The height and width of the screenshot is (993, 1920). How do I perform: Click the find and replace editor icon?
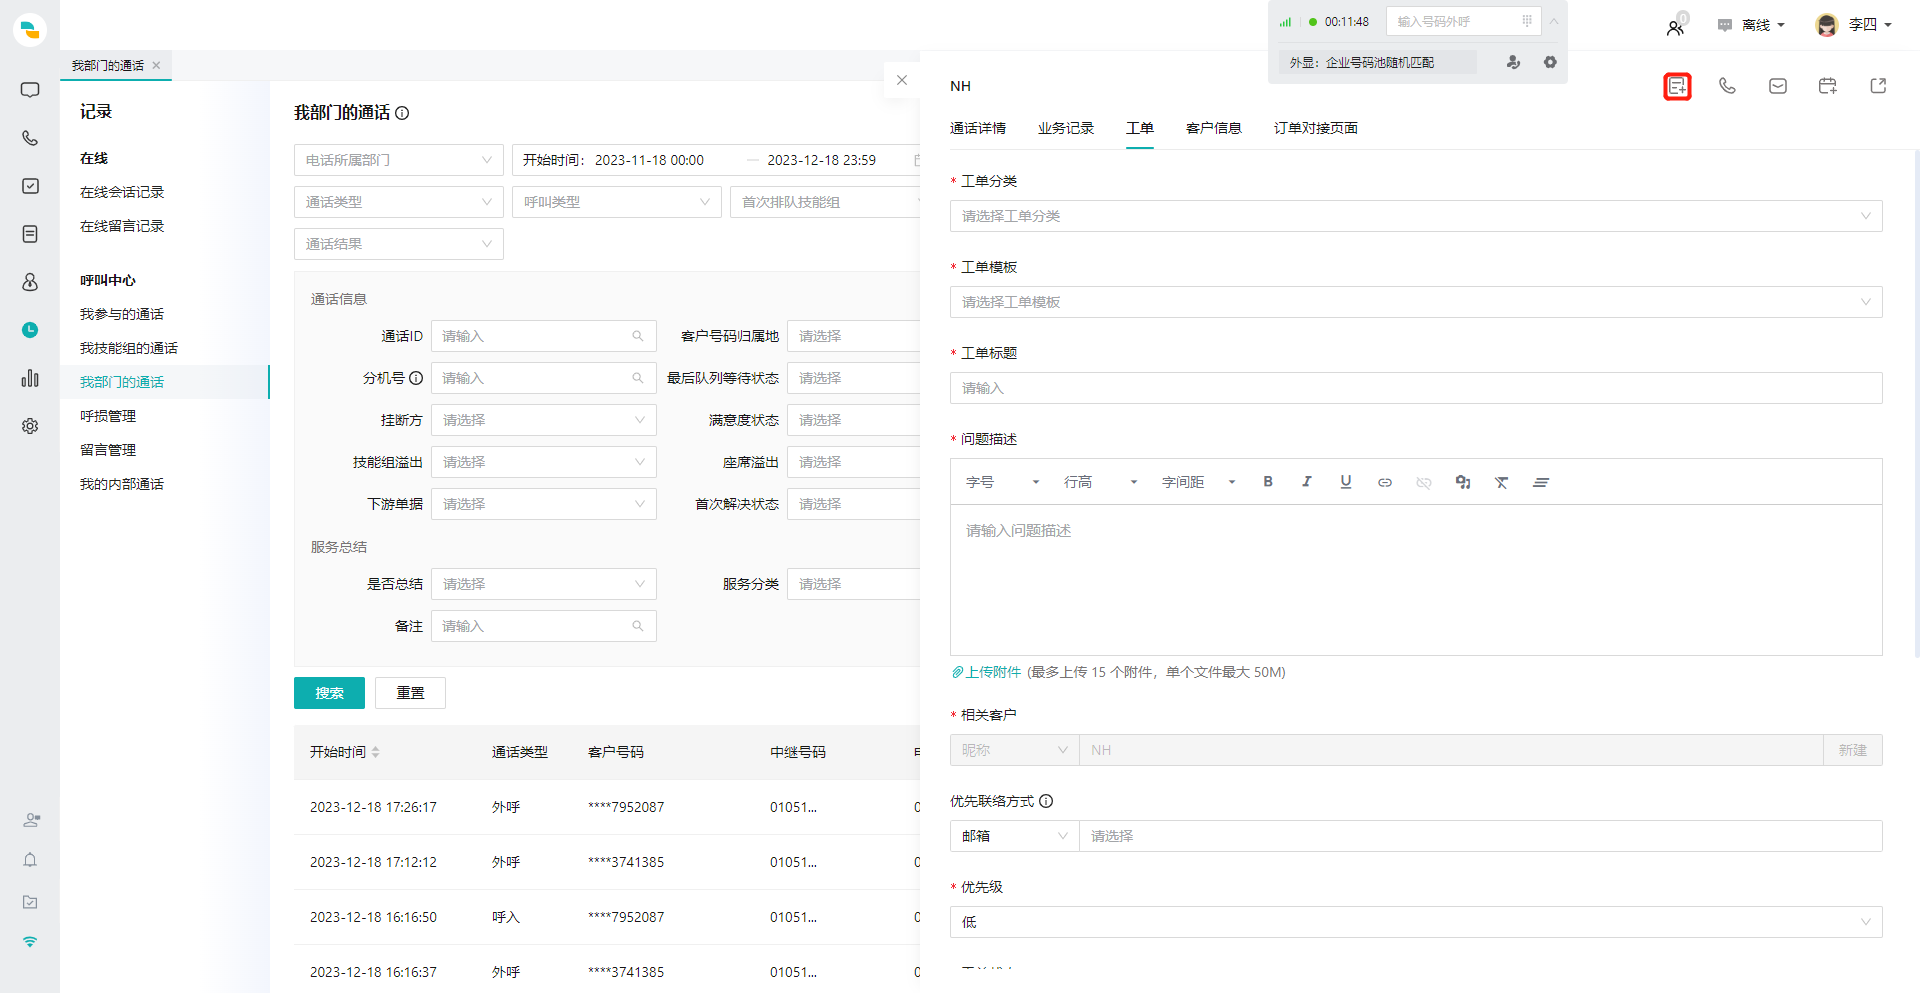pyautogui.click(x=1463, y=482)
